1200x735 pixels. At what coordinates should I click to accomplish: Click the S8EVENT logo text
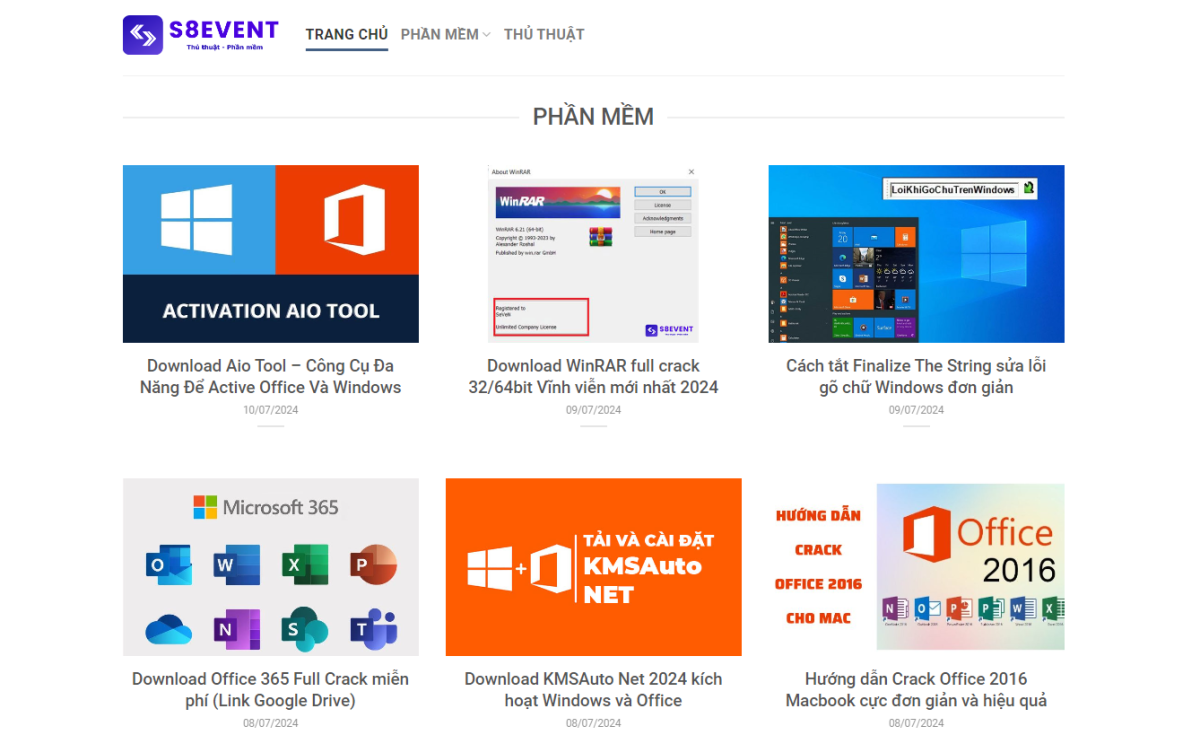coord(223,30)
